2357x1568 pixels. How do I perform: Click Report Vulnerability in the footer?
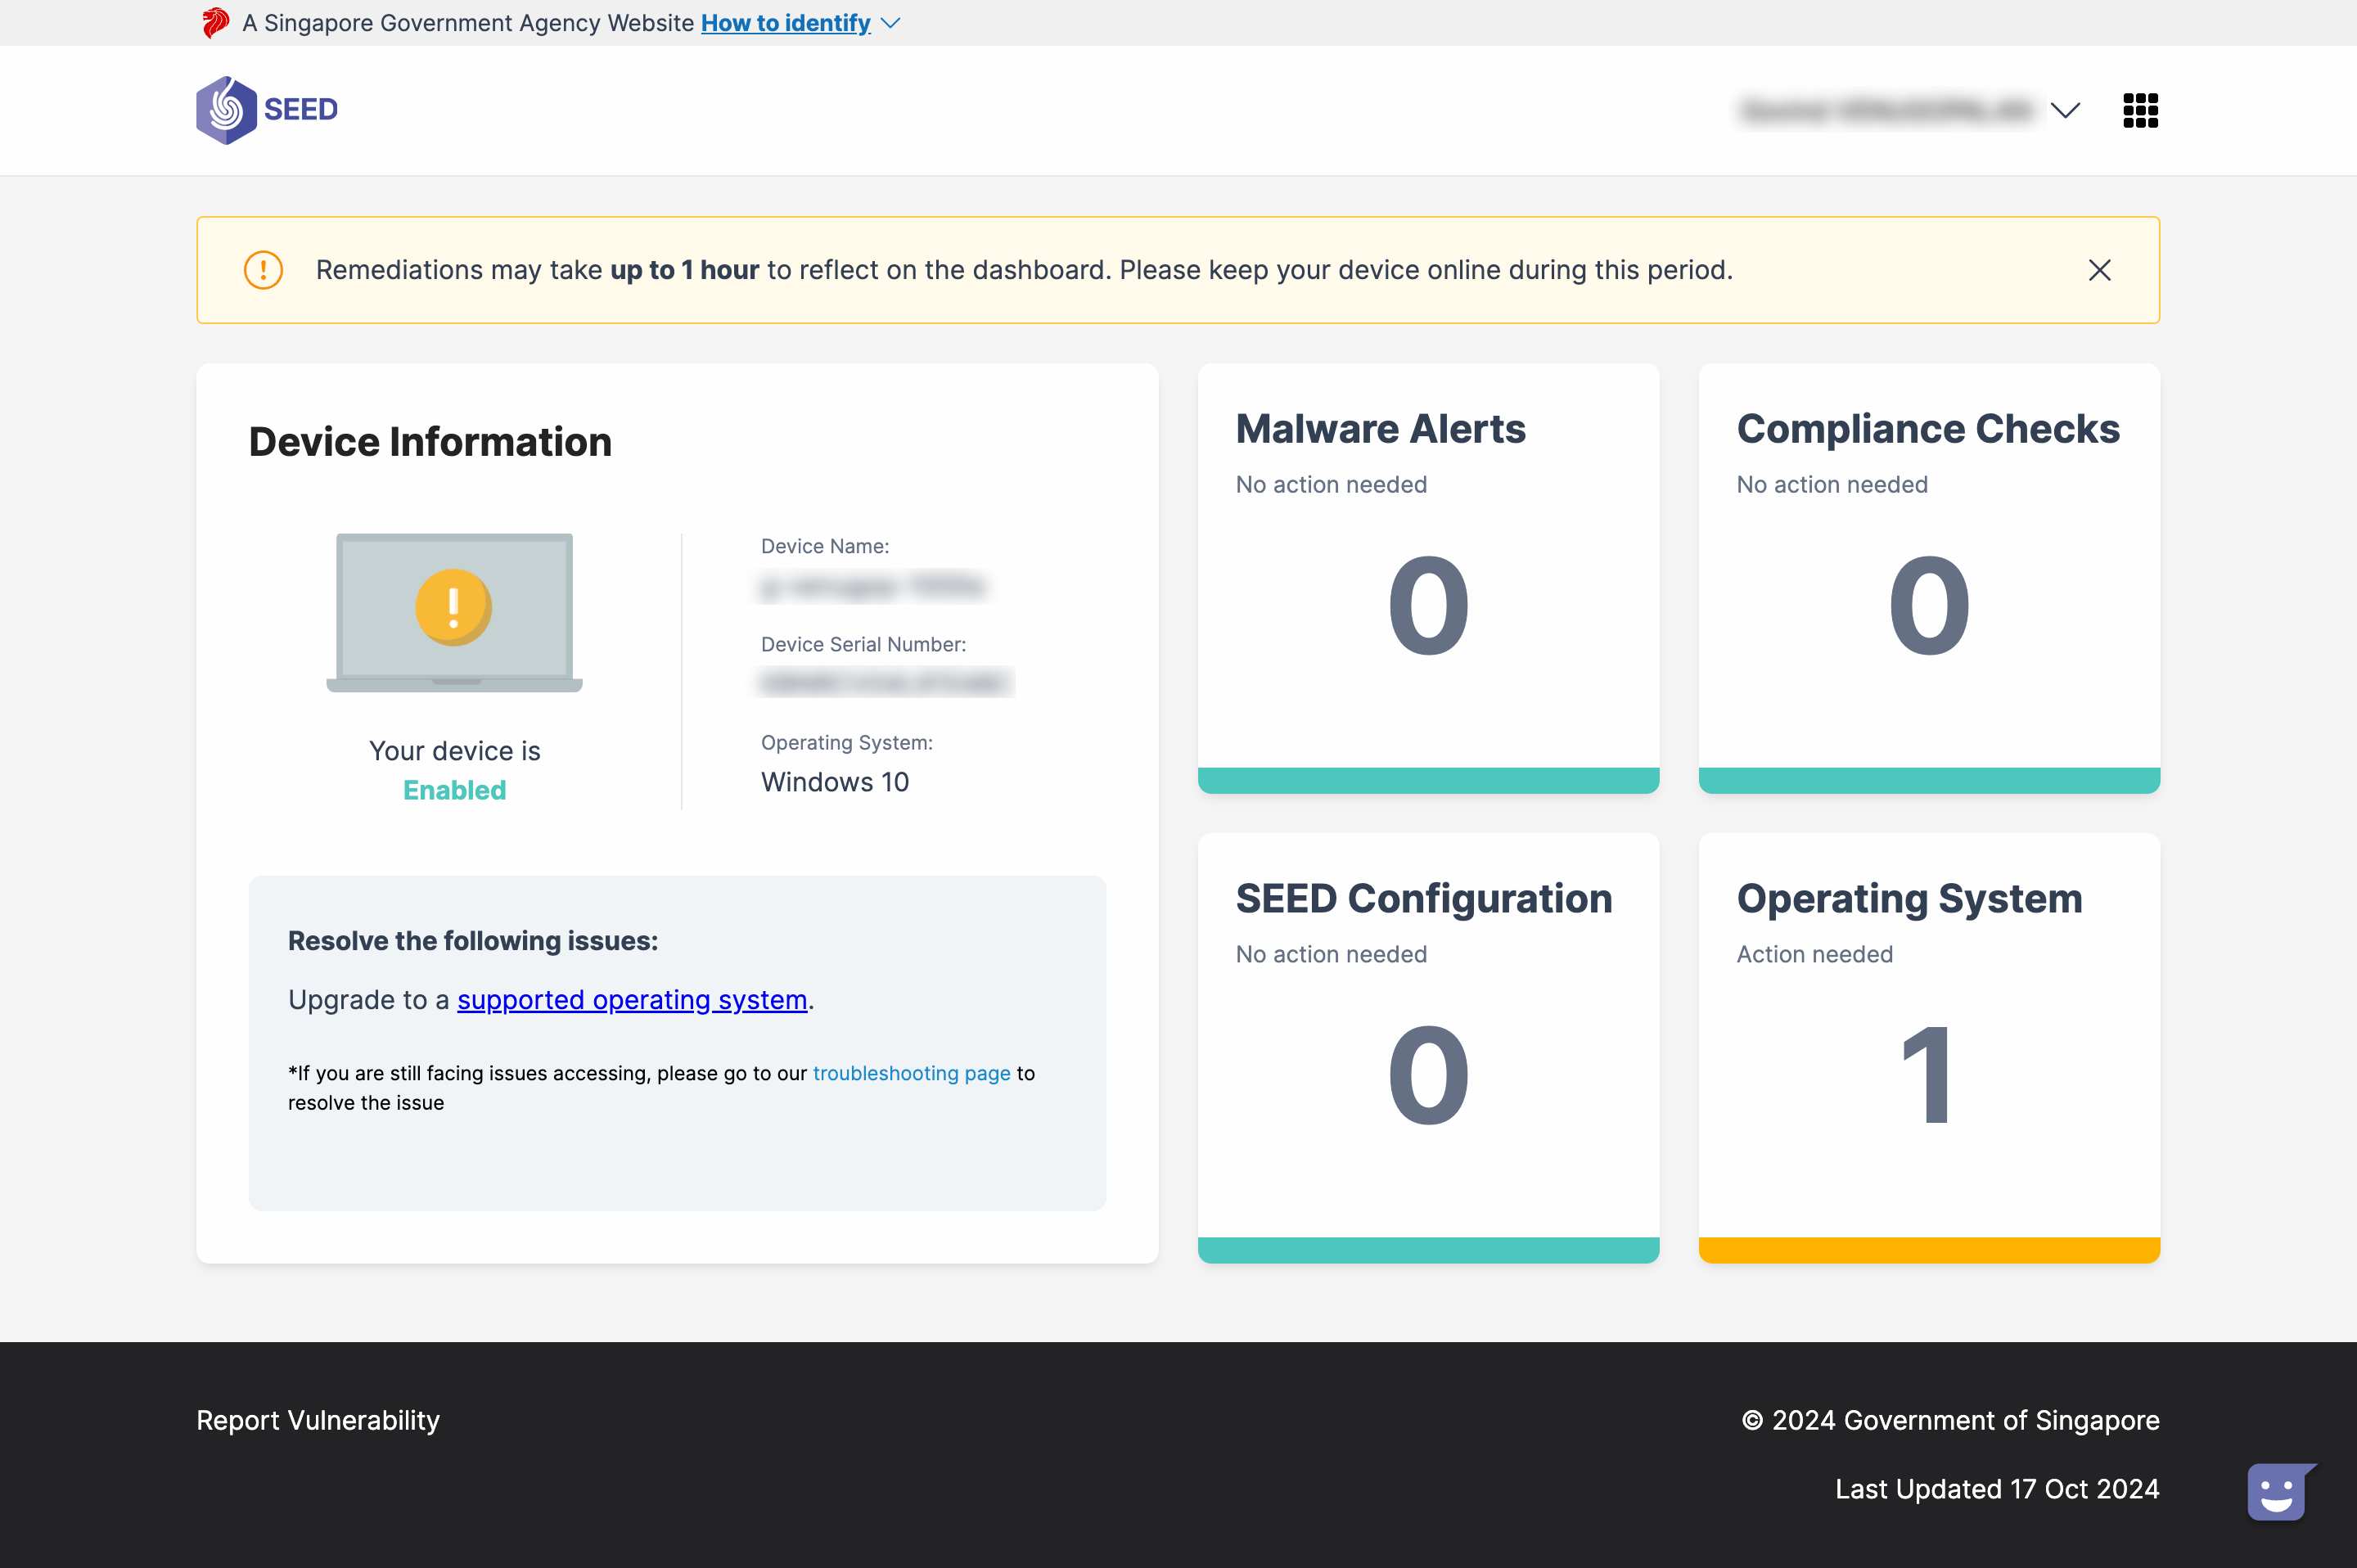pyautogui.click(x=318, y=1419)
